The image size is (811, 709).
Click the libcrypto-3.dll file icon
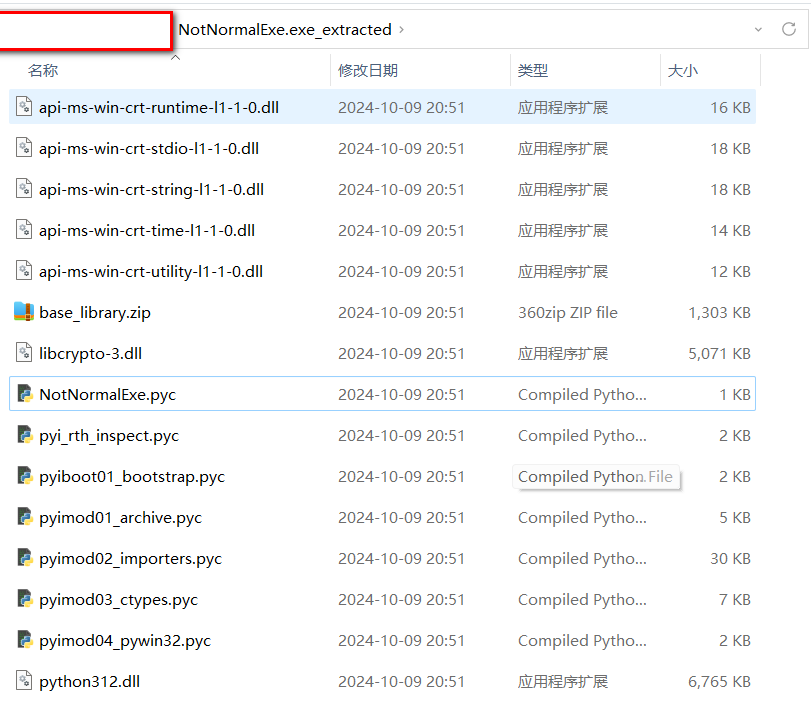tap(25, 353)
